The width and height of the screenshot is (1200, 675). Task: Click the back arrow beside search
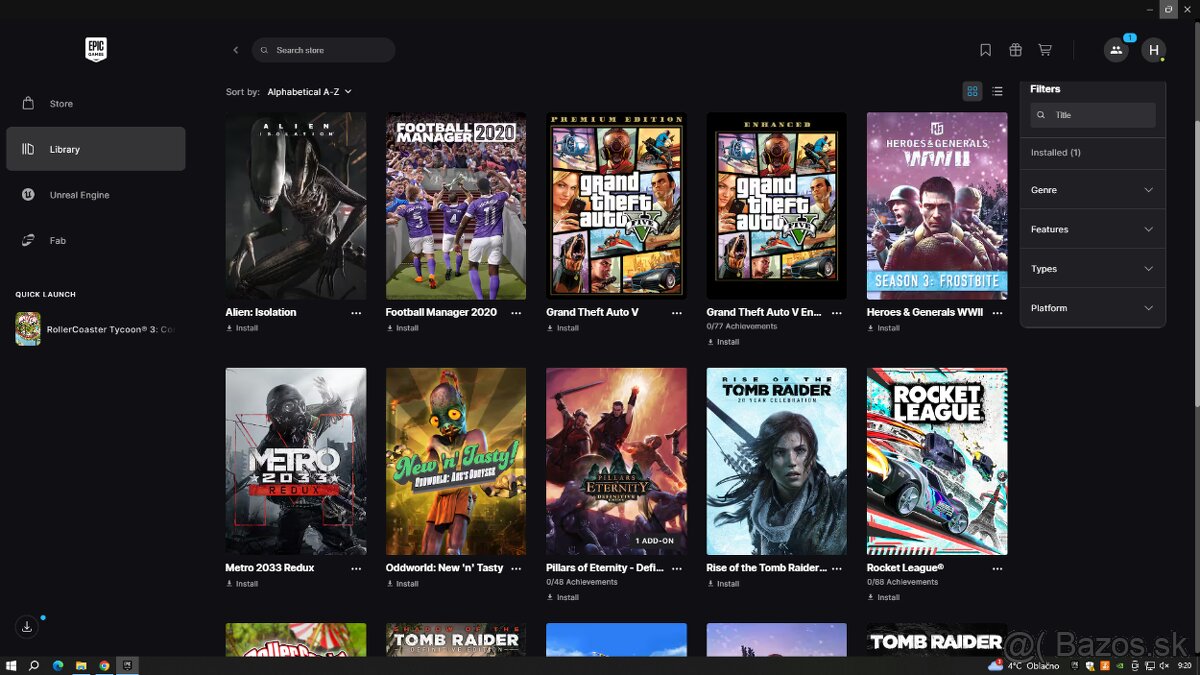236,50
